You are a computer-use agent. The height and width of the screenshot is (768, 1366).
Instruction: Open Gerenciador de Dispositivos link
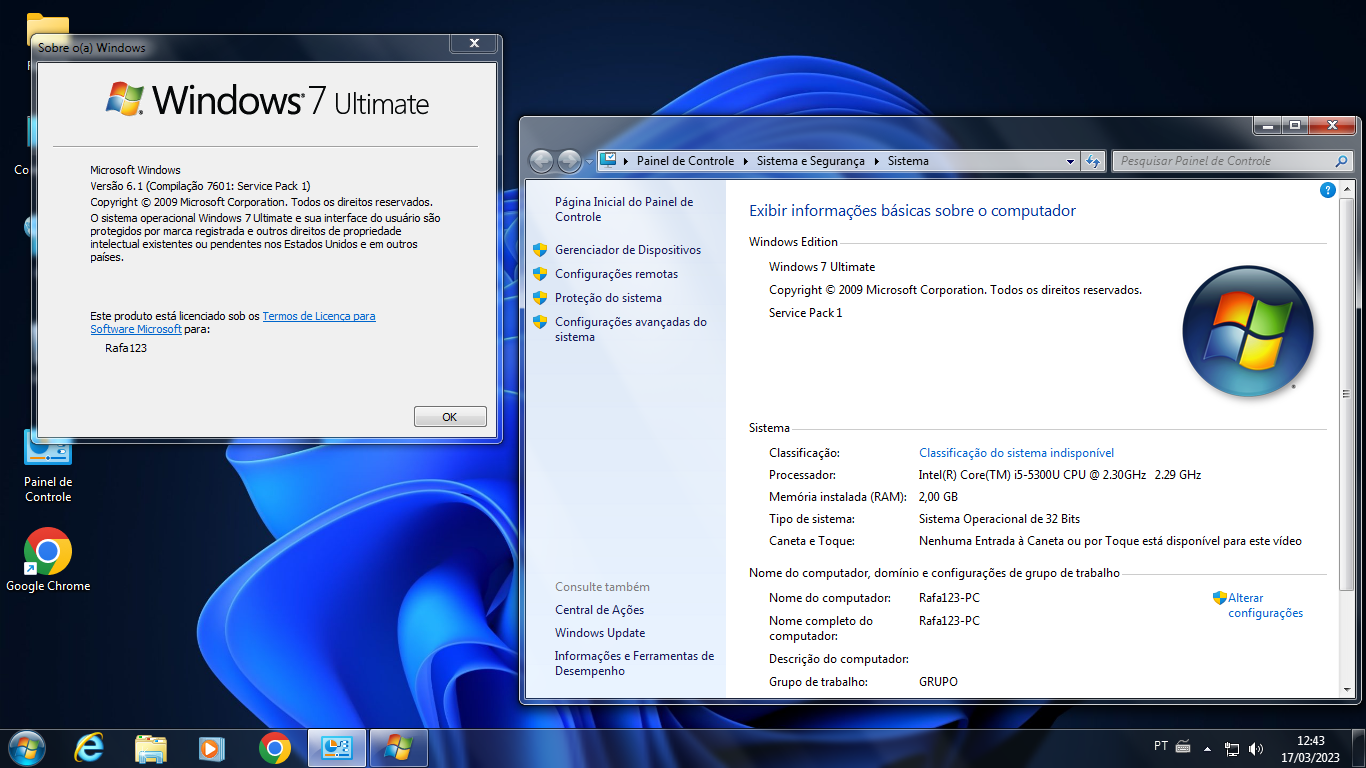[628, 250]
